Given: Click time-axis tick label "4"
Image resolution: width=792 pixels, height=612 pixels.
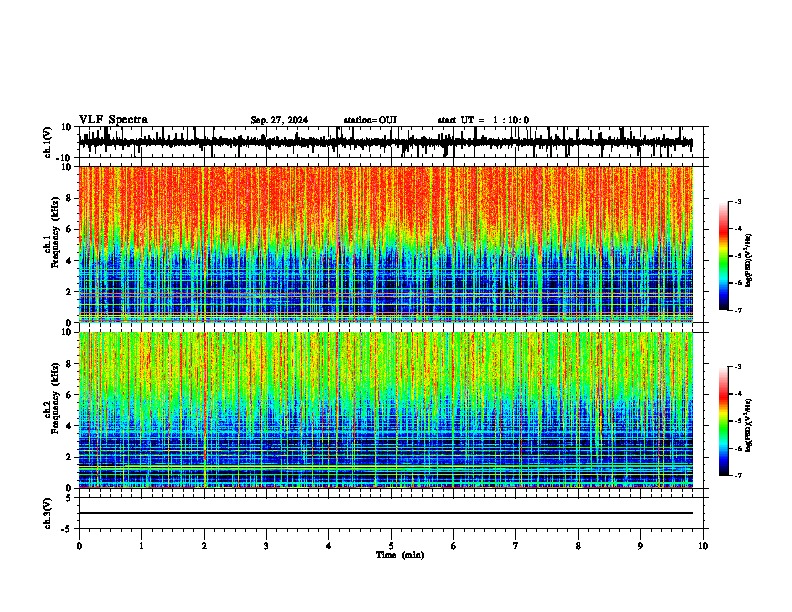Looking at the screenshot, I should pyautogui.click(x=329, y=546).
